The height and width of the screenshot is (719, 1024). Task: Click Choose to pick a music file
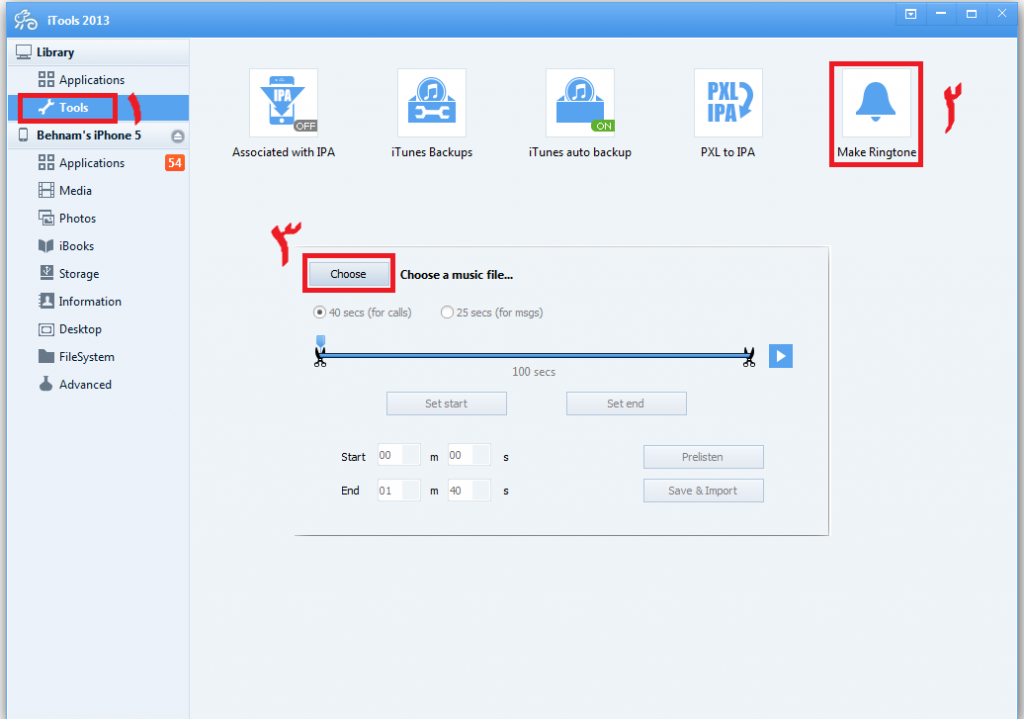coord(349,274)
